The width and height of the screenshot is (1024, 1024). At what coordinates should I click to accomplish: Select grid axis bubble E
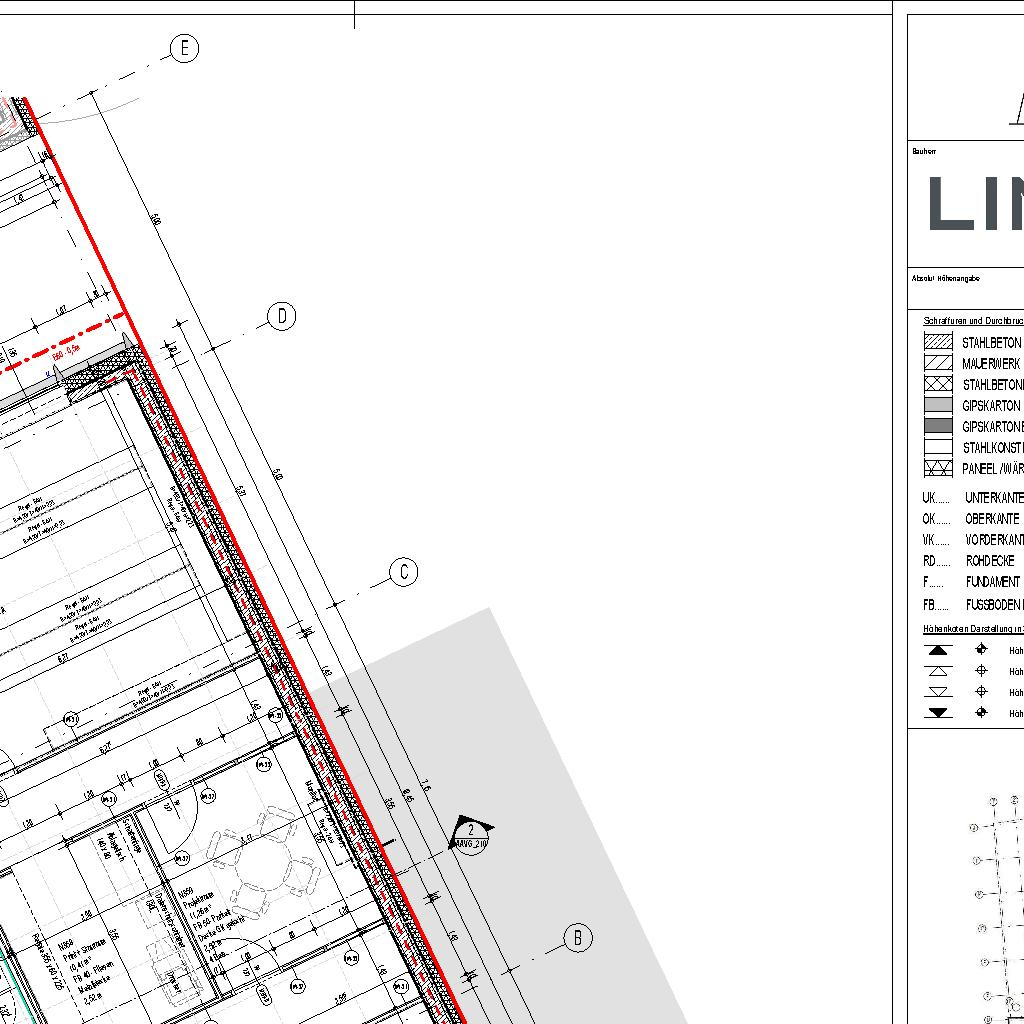point(184,49)
